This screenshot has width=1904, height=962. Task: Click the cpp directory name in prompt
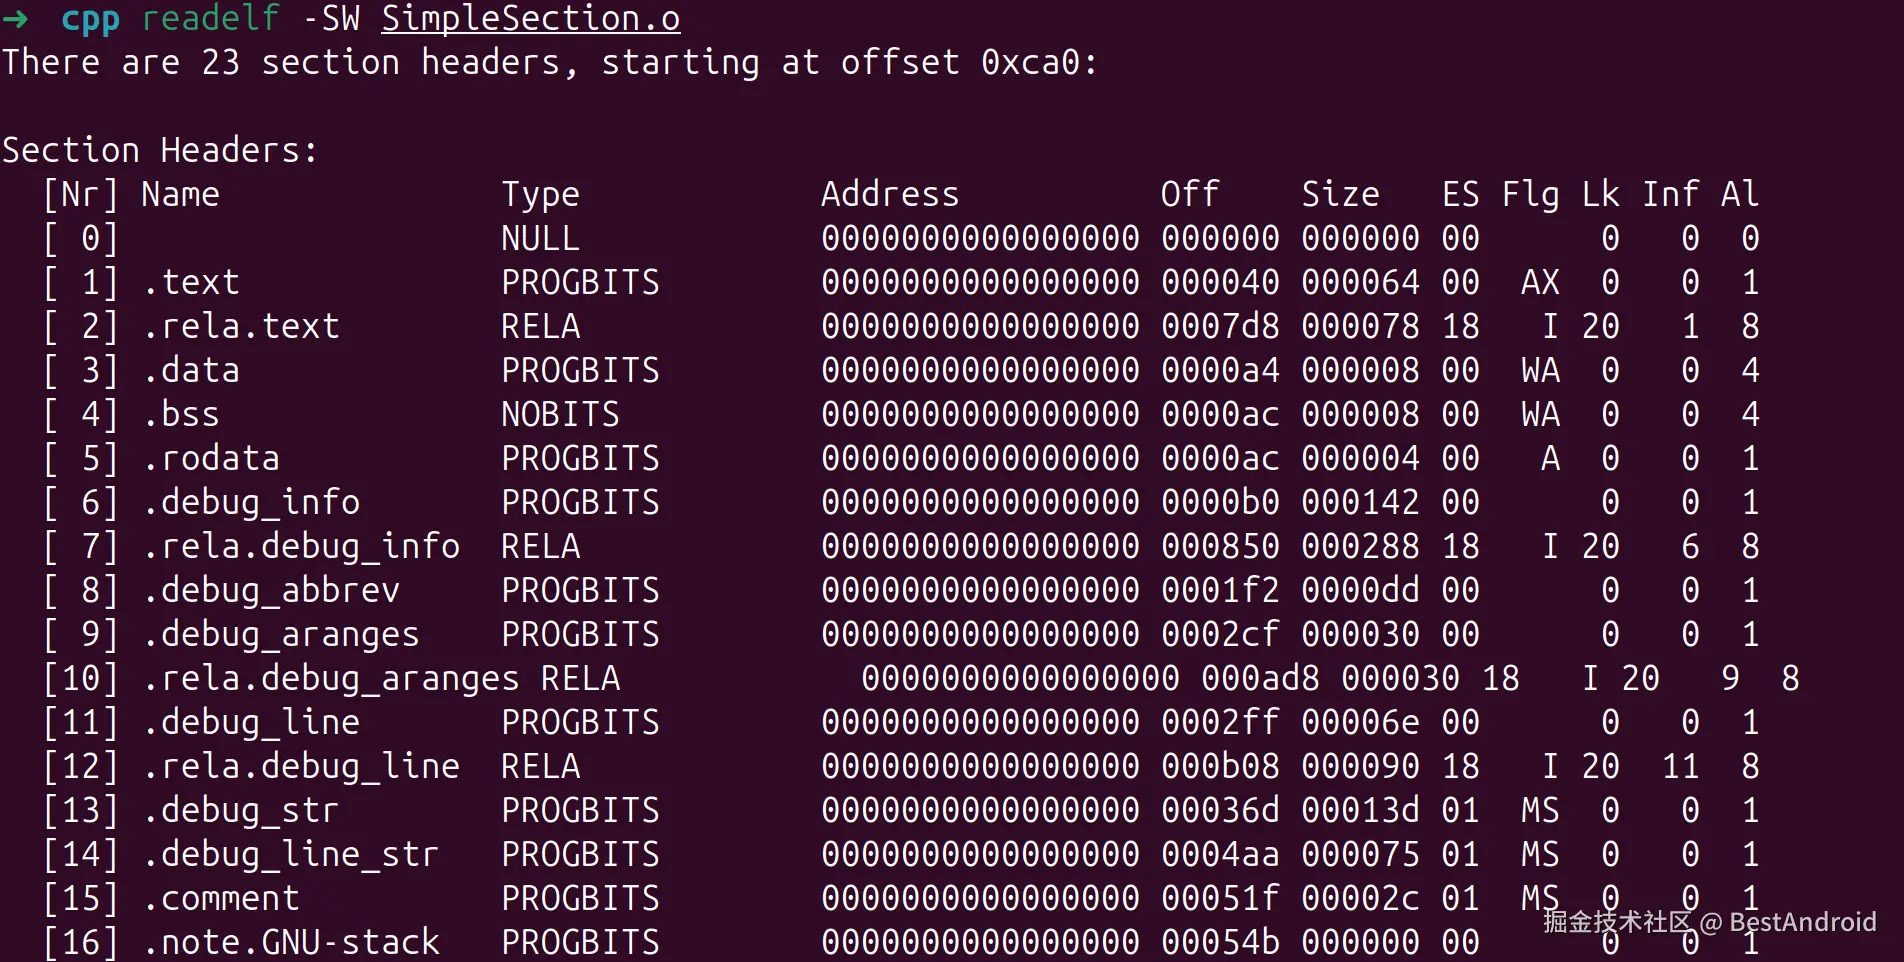coord(90,18)
